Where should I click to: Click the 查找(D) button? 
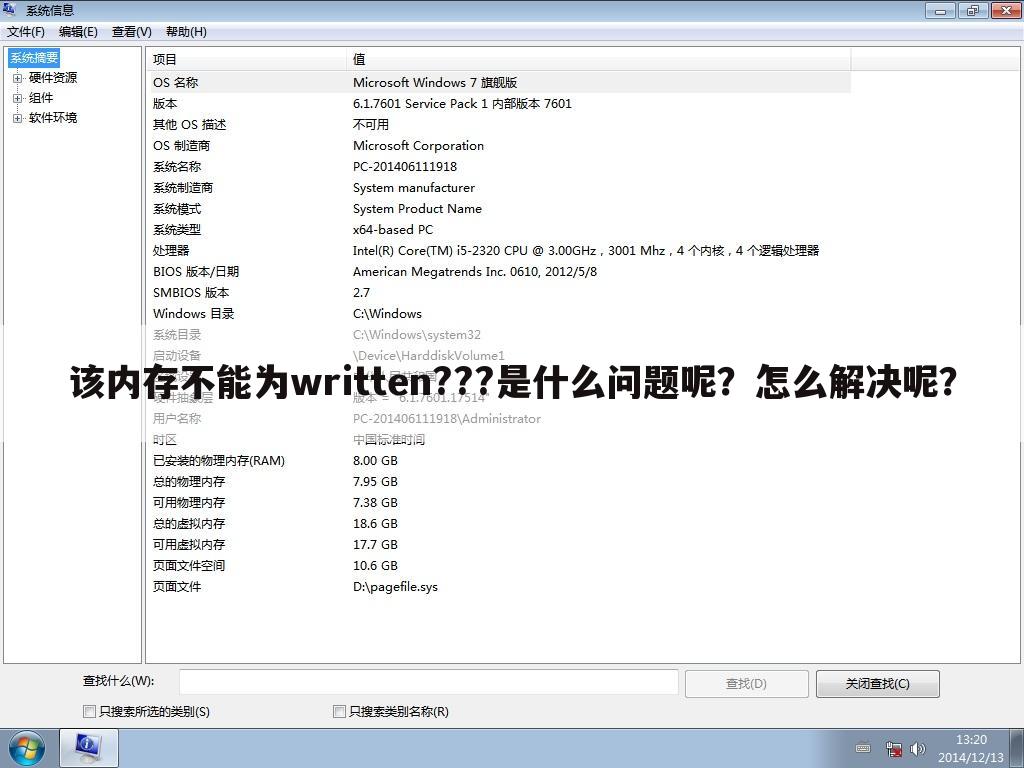[x=746, y=684]
